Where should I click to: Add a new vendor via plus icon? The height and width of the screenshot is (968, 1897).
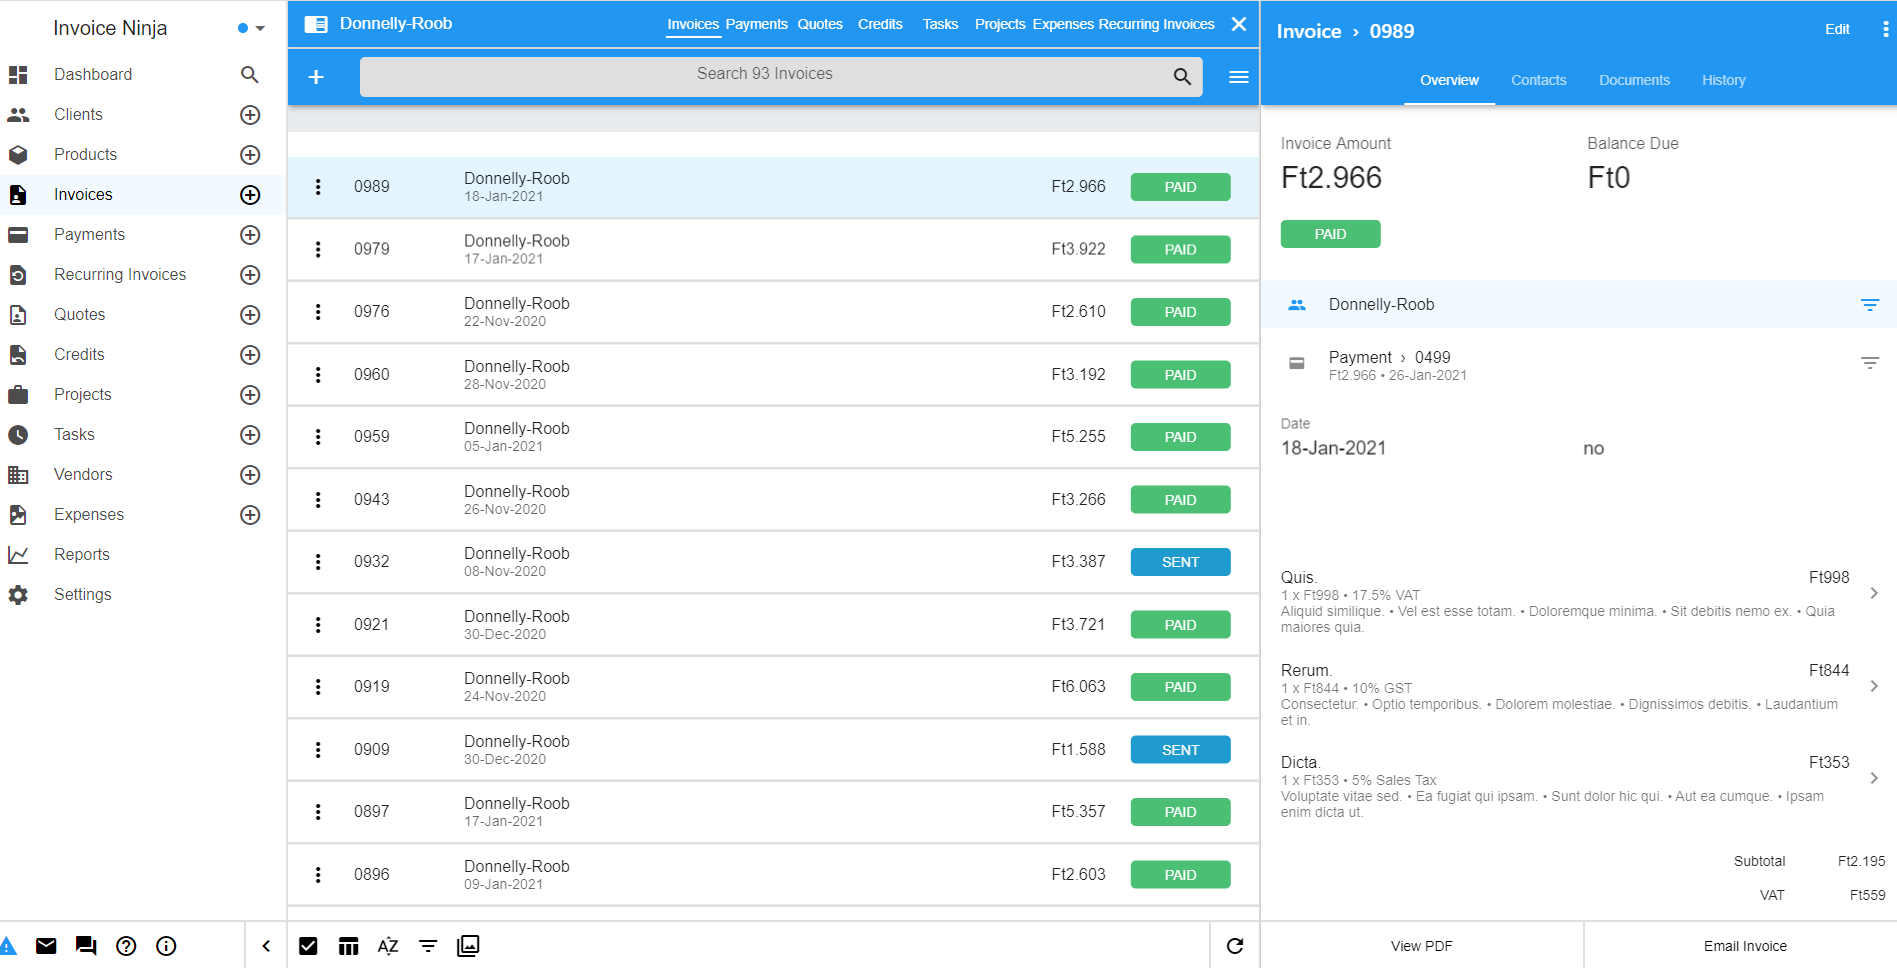(x=250, y=475)
